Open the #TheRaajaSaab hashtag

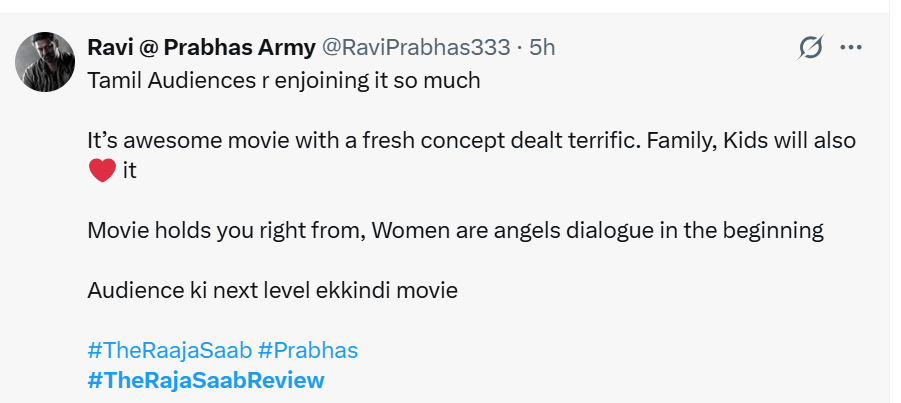pyautogui.click(x=169, y=350)
